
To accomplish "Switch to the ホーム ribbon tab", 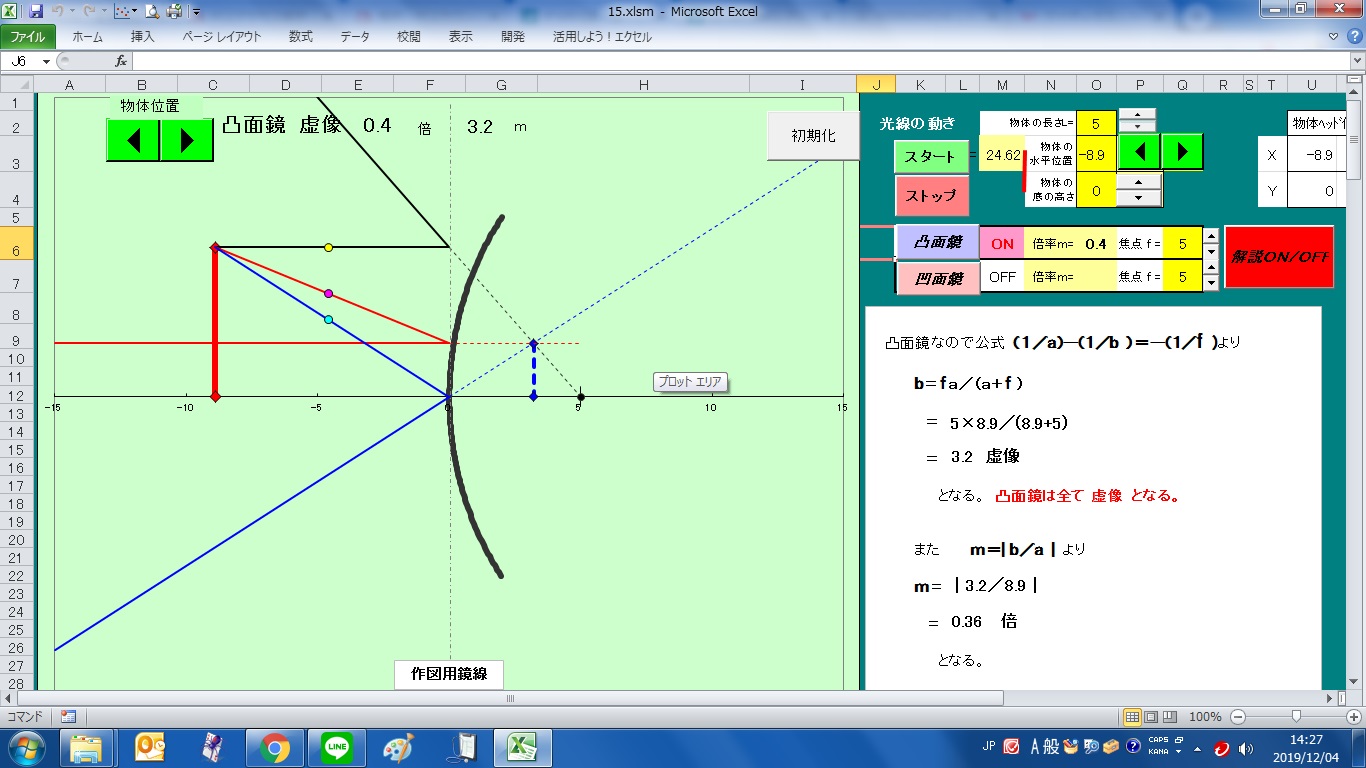I will point(87,36).
